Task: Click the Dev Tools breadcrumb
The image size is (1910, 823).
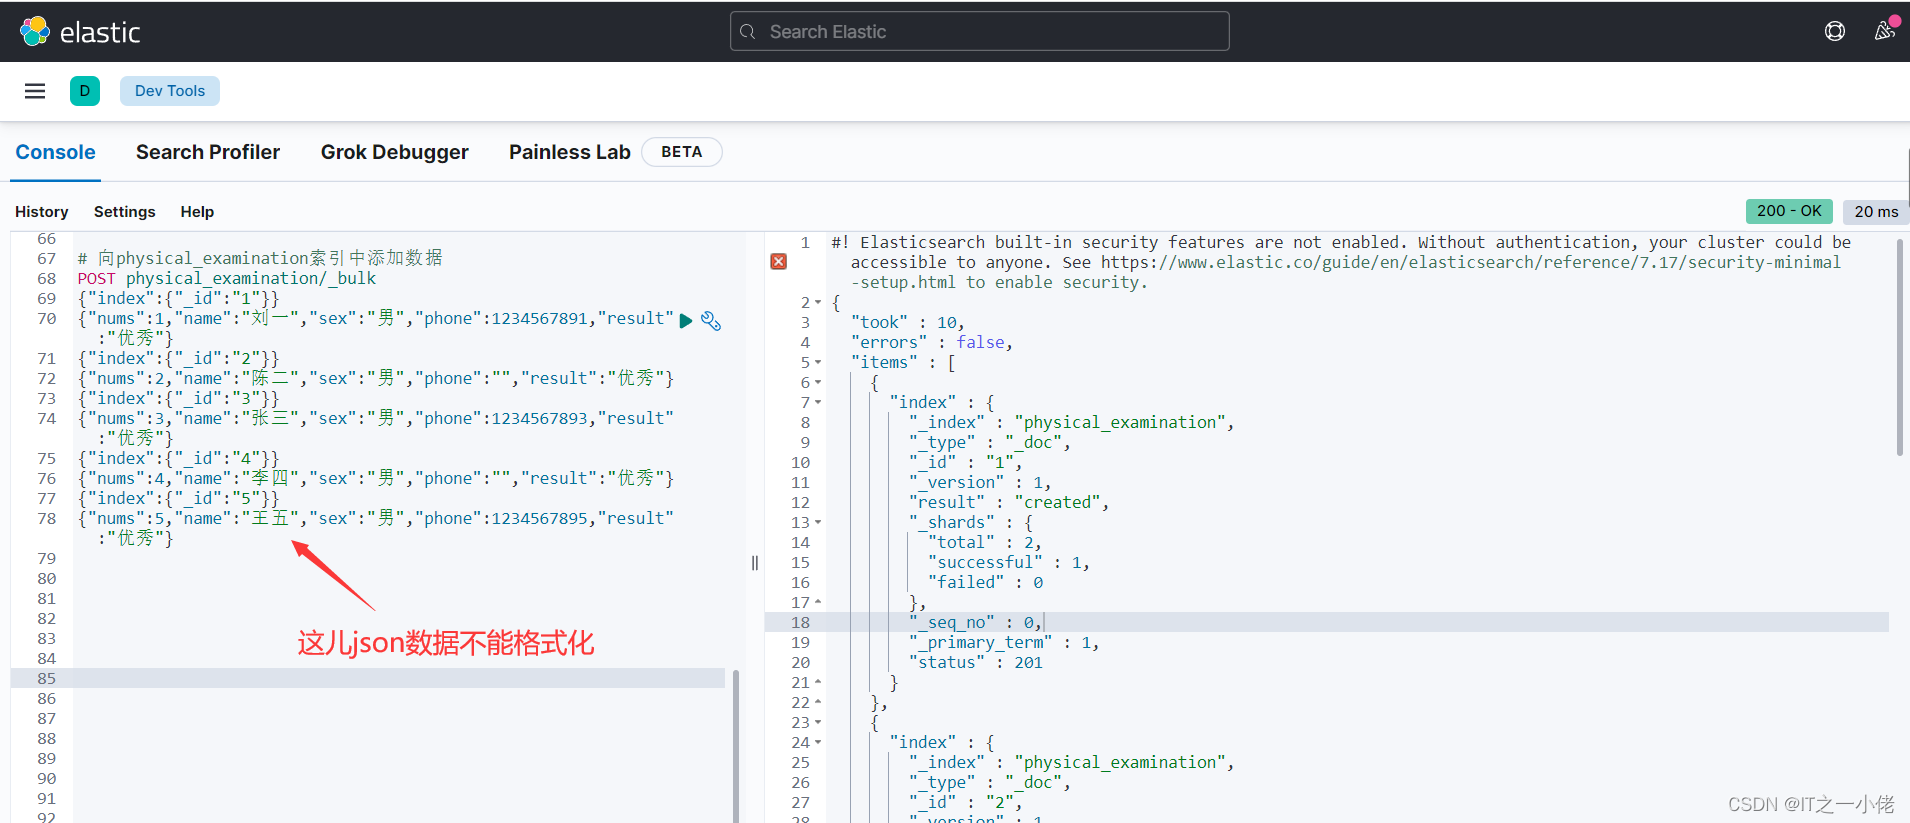Action: point(170,91)
